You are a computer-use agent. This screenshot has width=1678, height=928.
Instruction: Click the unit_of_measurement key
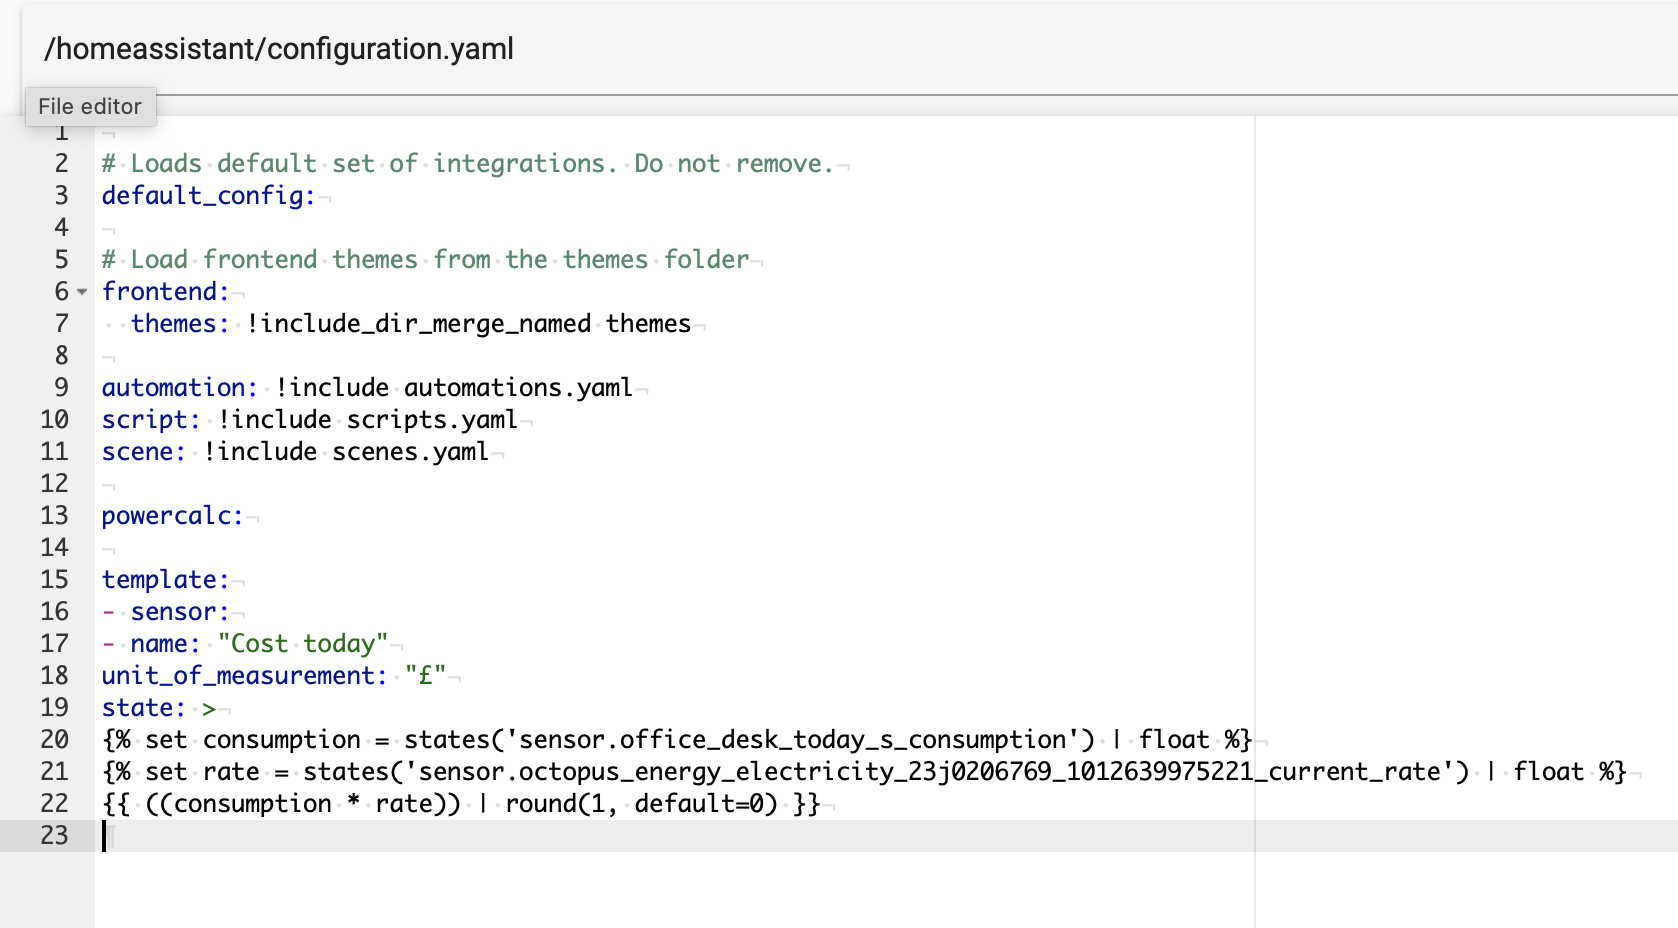[x=243, y=676]
